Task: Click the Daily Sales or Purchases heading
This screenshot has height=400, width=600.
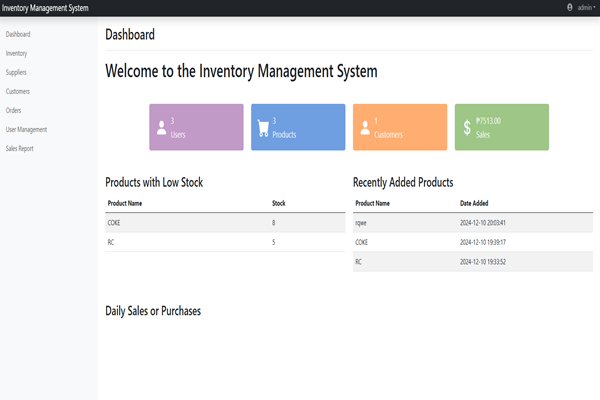Action: [x=153, y=311]
